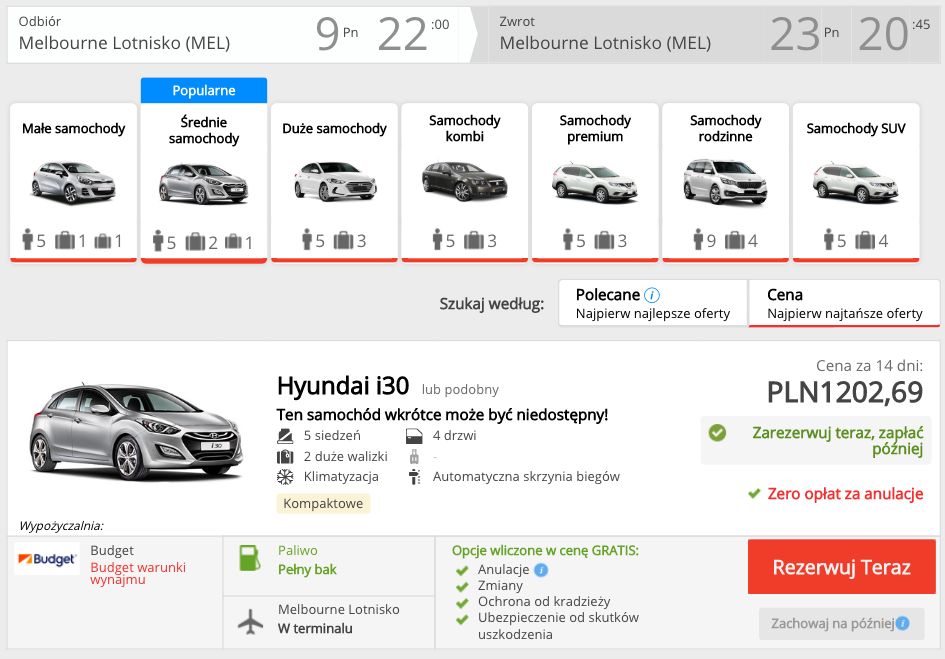Image resolution: width=945 pixels, height=659 pixels.
Task: Click the green fuel pump icon
Action: (250, 558)
